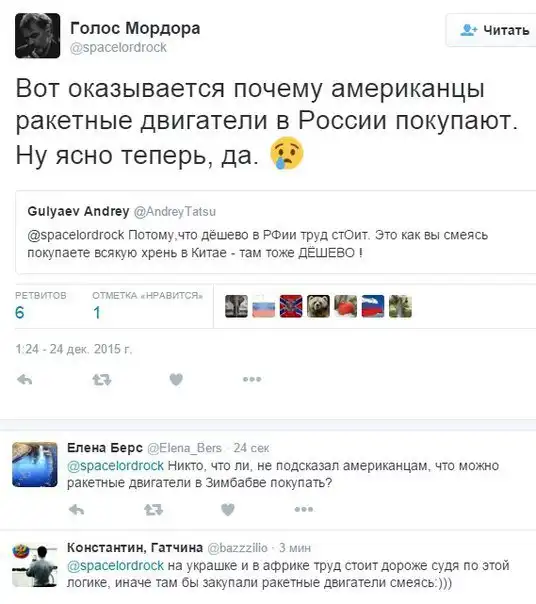The height and width of the screenshot is (604, 536).
Task: Open @spacelordrock handle link in header
Action: pos(118,47)
